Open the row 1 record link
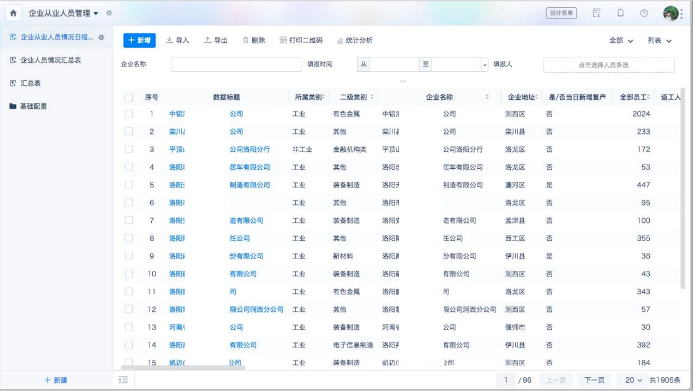Screen dimensions: 693x391 206,114
